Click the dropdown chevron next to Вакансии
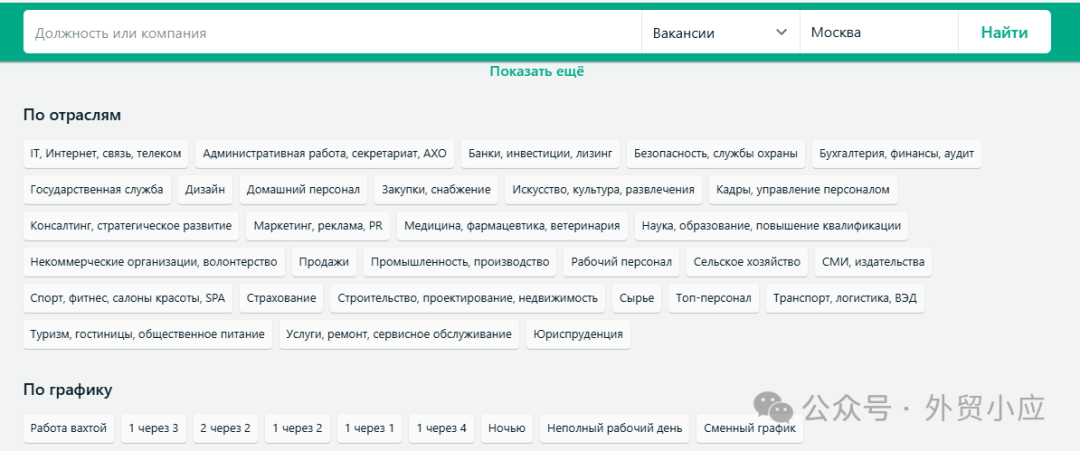Image resolution: width=1080 pixels, height=451 pixels. pos(781,32)
